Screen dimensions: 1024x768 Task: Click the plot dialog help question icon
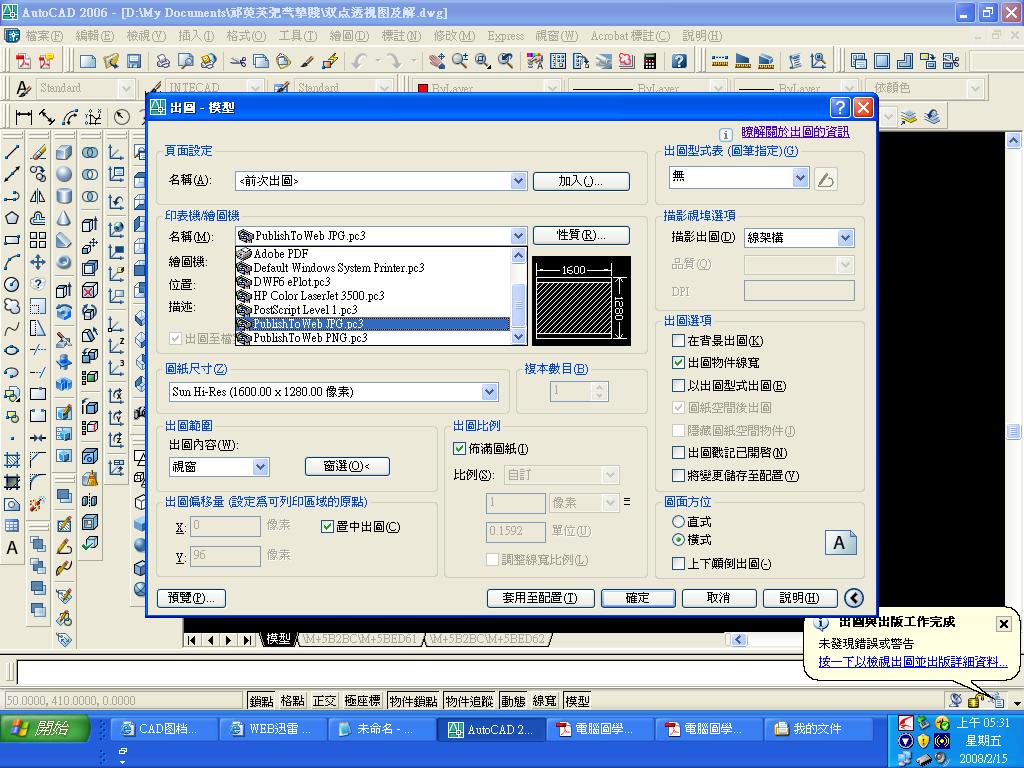(x=840, y=107)
